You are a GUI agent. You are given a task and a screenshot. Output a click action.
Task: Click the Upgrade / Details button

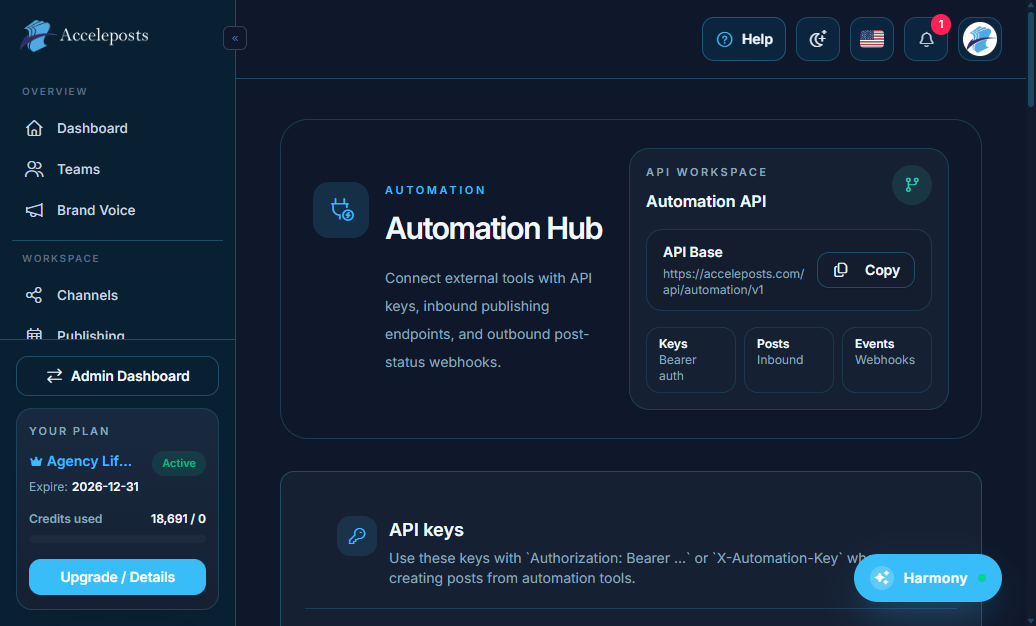click(118, 577)
